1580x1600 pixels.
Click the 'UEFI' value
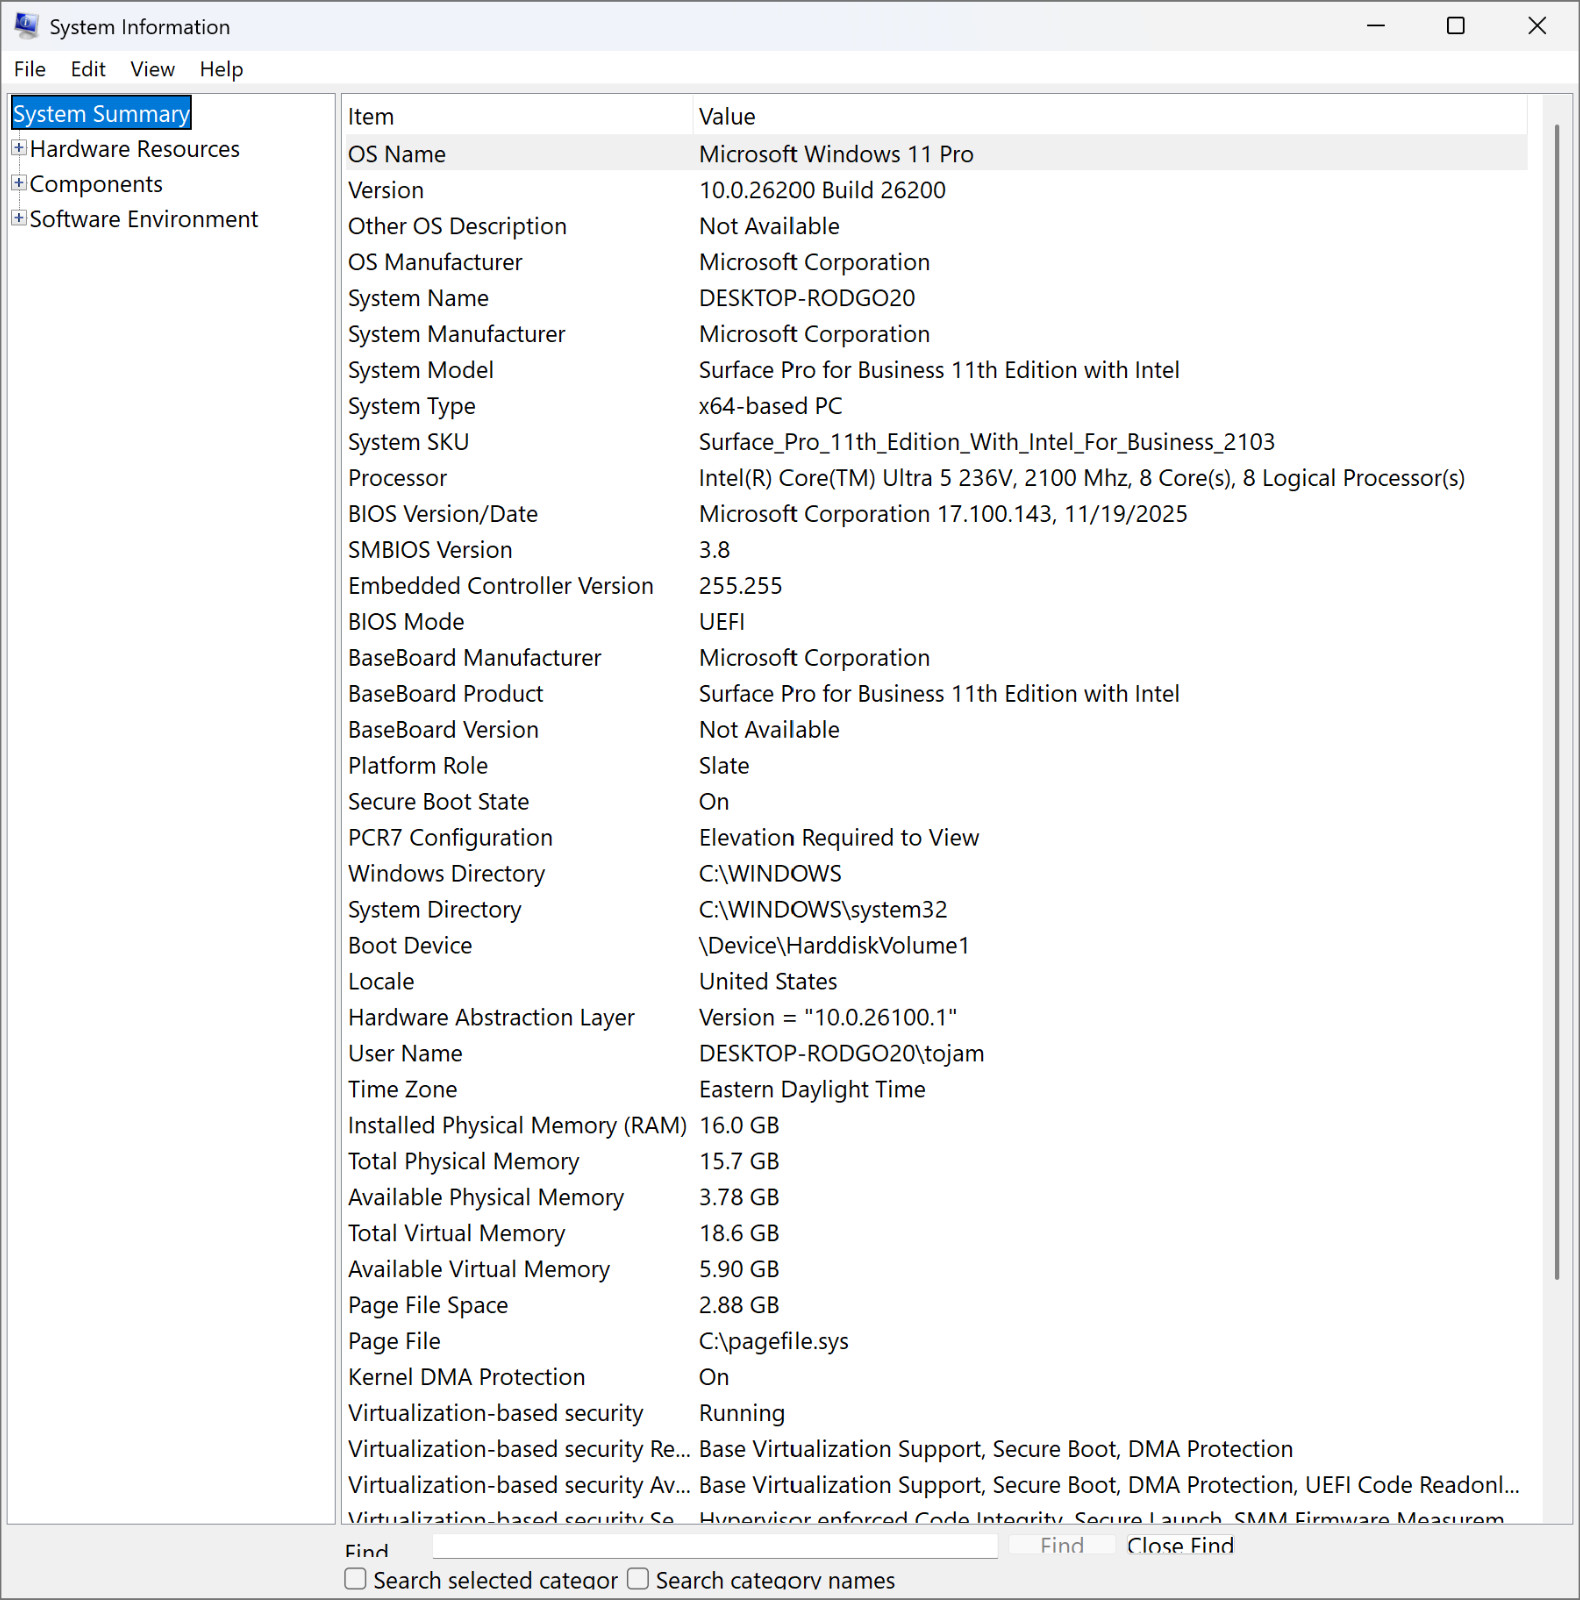[x=722, y=622]
